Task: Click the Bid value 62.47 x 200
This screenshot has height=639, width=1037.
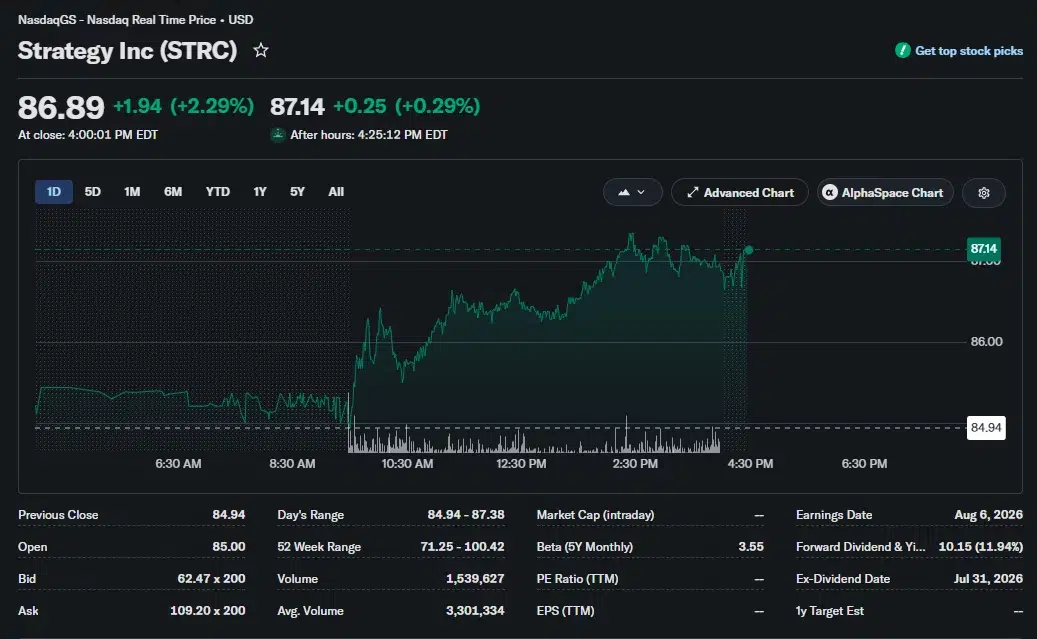Action: pos(211,578)
